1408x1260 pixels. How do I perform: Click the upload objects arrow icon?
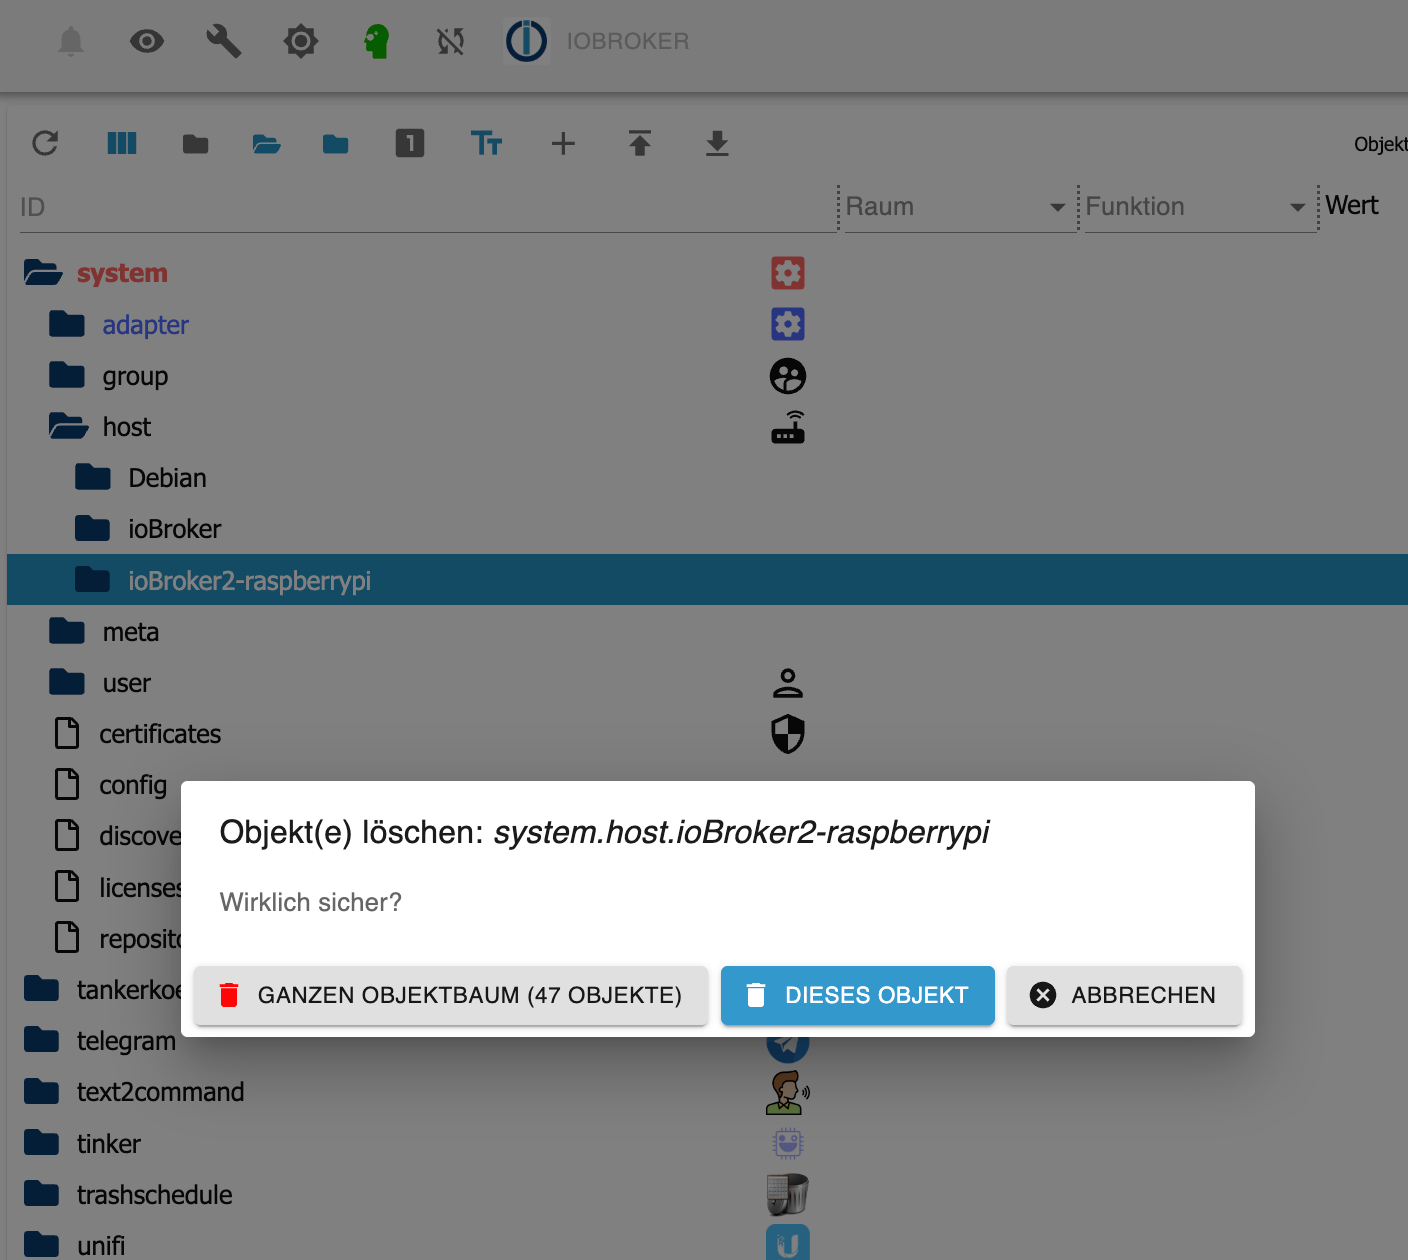tap(640, 143)
